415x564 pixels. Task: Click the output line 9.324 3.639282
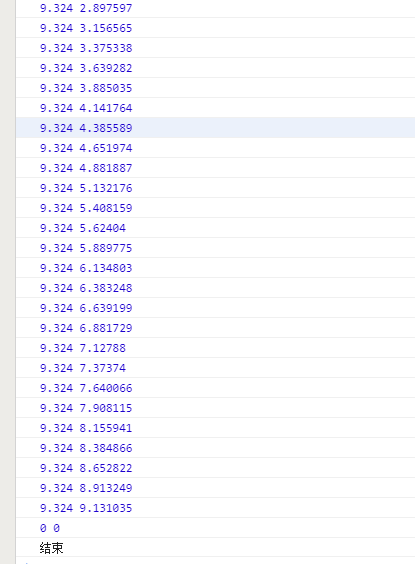(x=215, y=68)
